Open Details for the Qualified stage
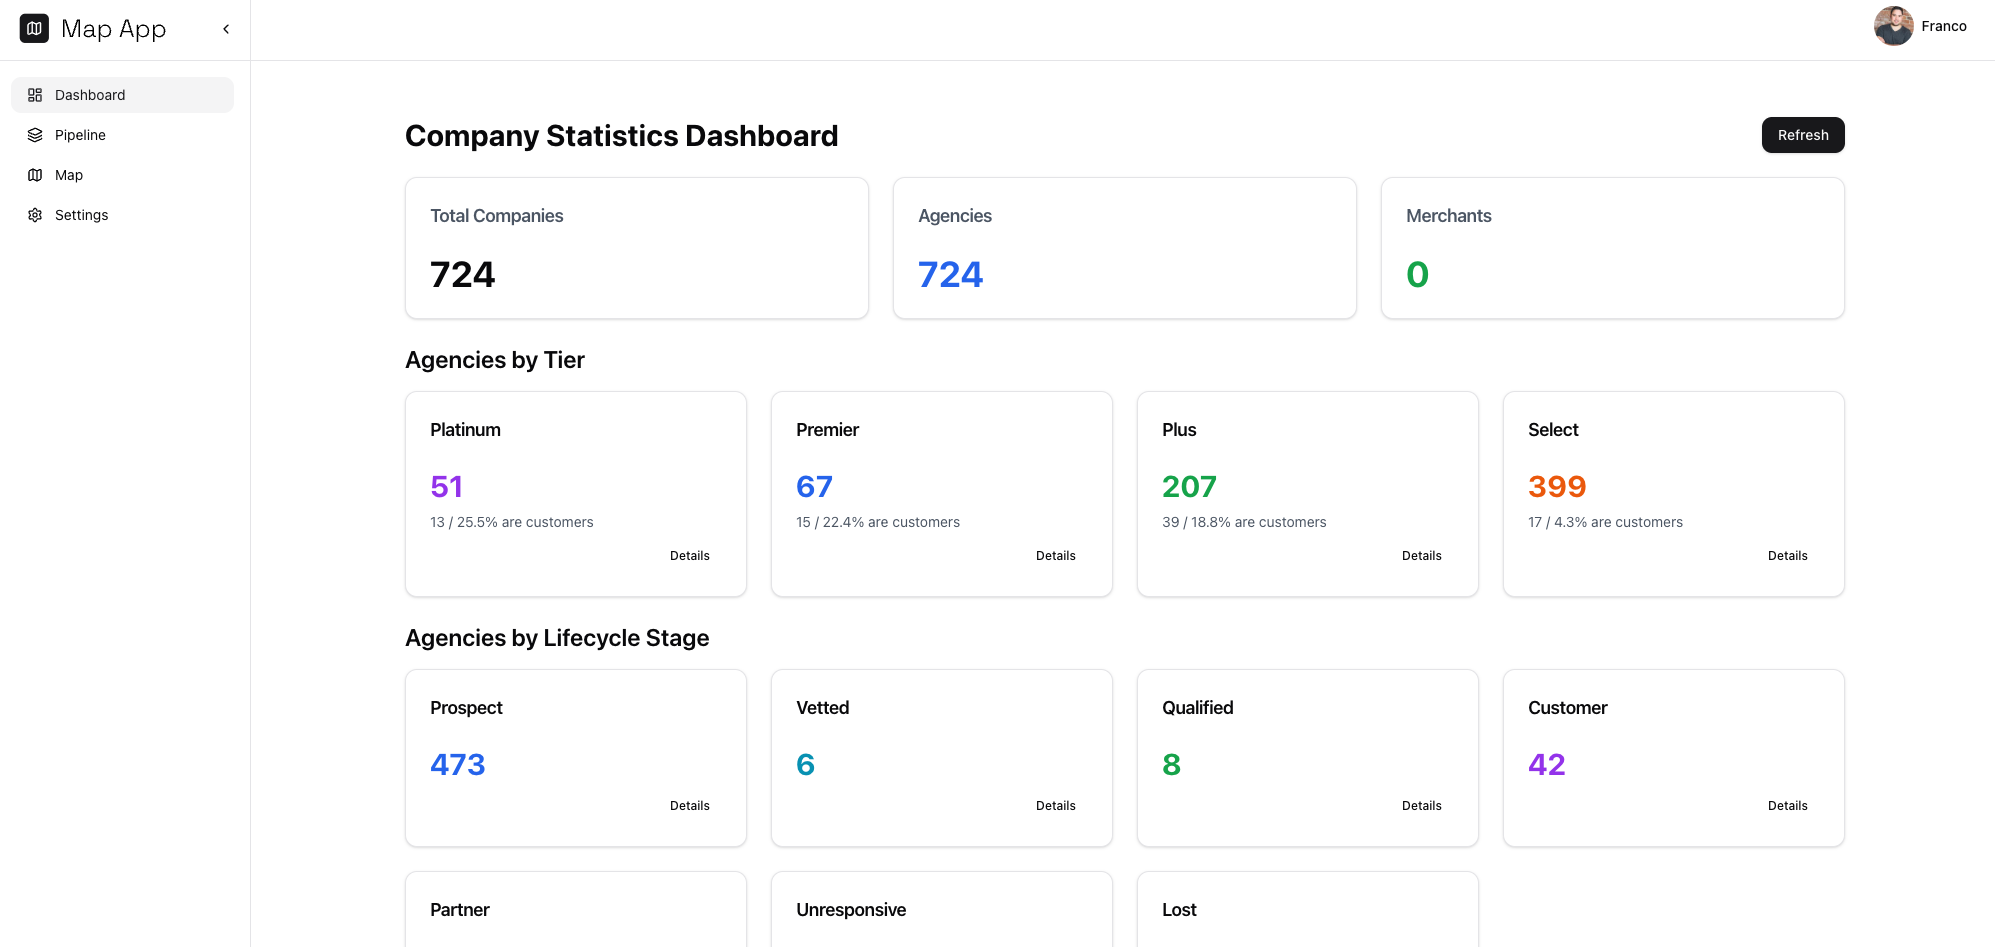The height and width of the screenshot is (947, 1995). tap(1421, 805)
